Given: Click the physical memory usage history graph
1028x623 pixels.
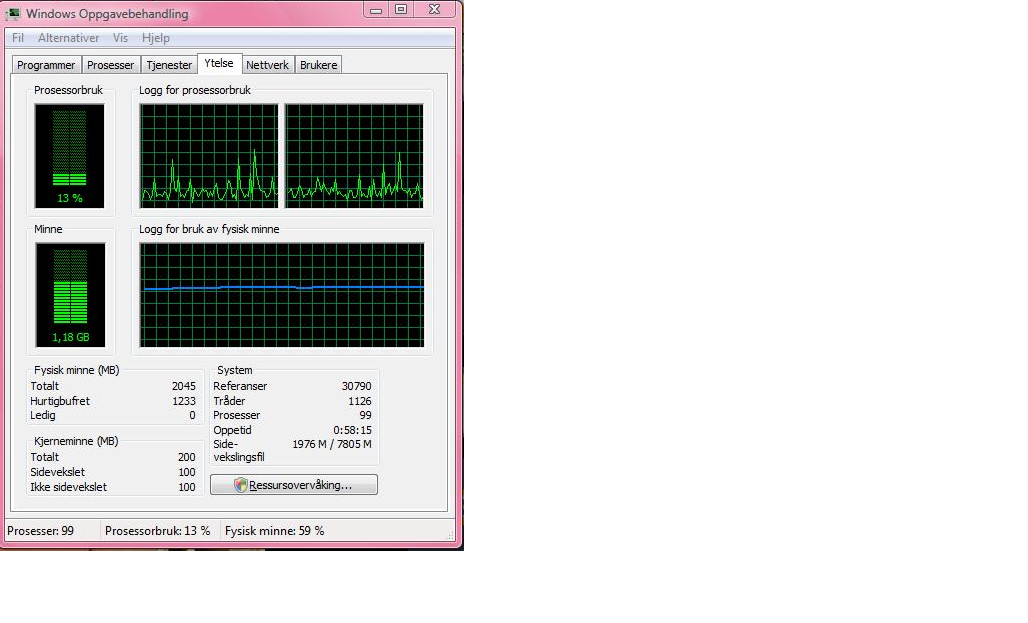Looking at the screenshot, I should click(x=282, y=295).
